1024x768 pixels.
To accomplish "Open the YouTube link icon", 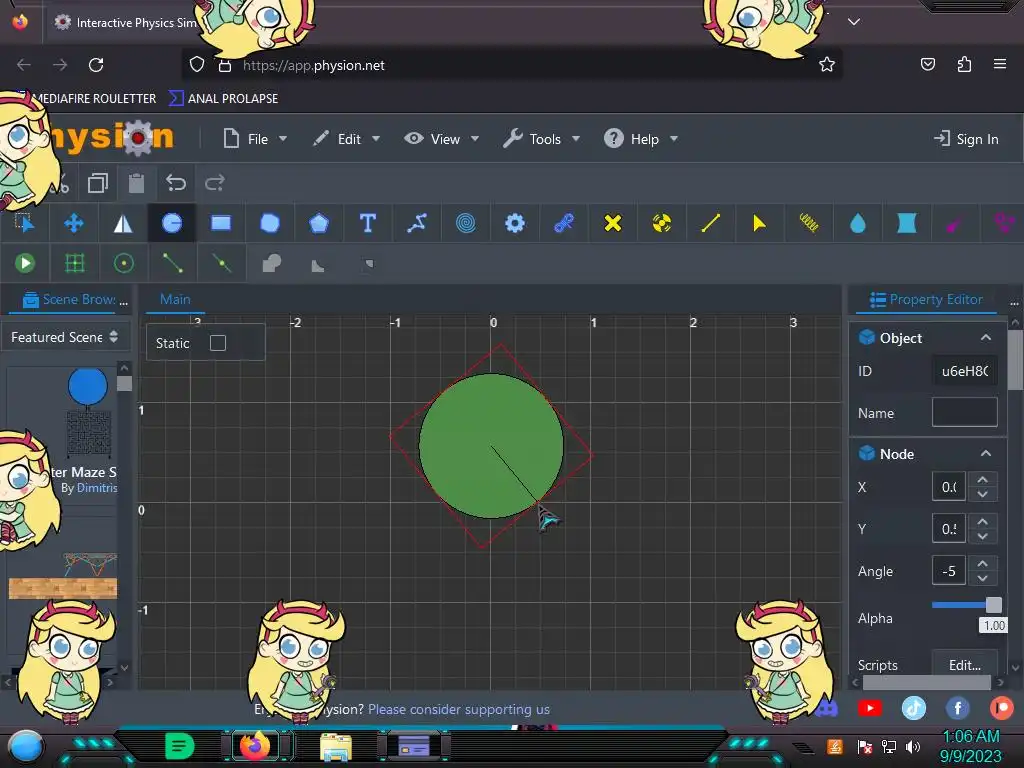I will (x=869, y=708).
